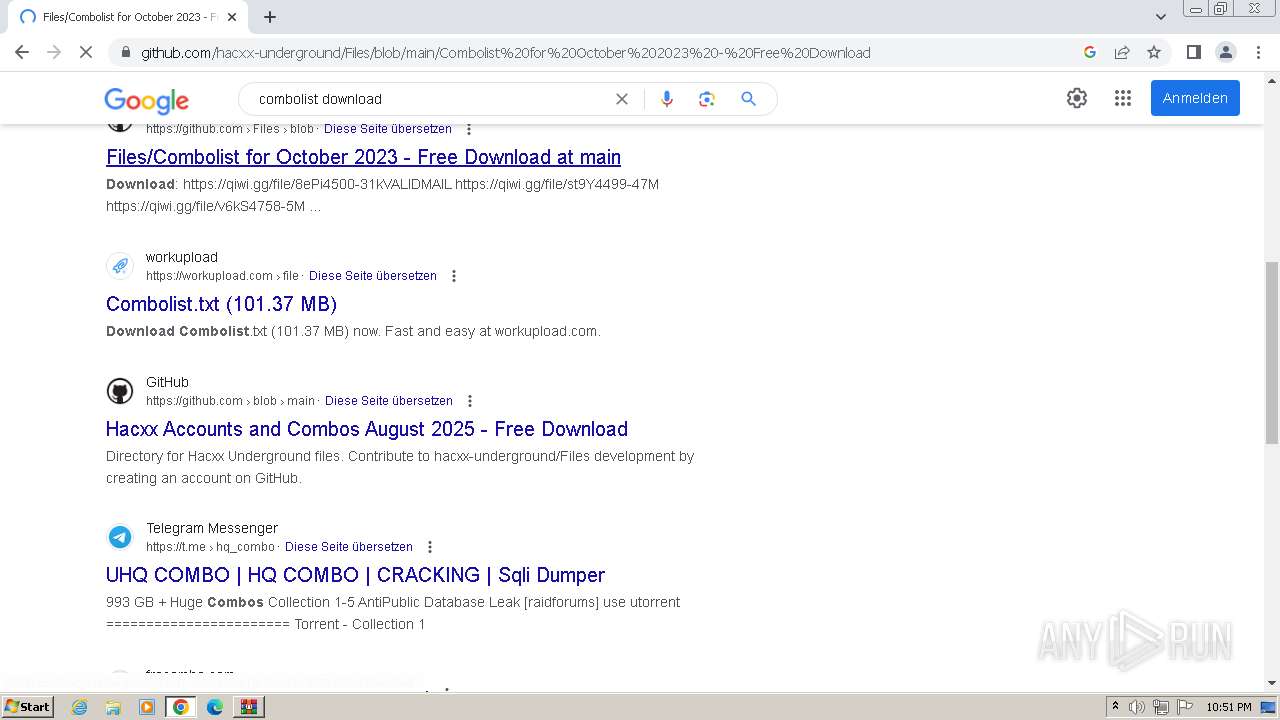Open the network tray icon
Image resolution: width=1280 pixels, height=720 pixels.
tap(1160, 707)
